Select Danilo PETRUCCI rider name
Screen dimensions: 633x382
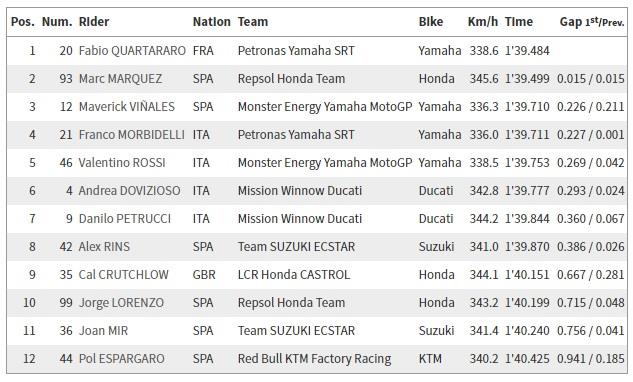(125, 219)
